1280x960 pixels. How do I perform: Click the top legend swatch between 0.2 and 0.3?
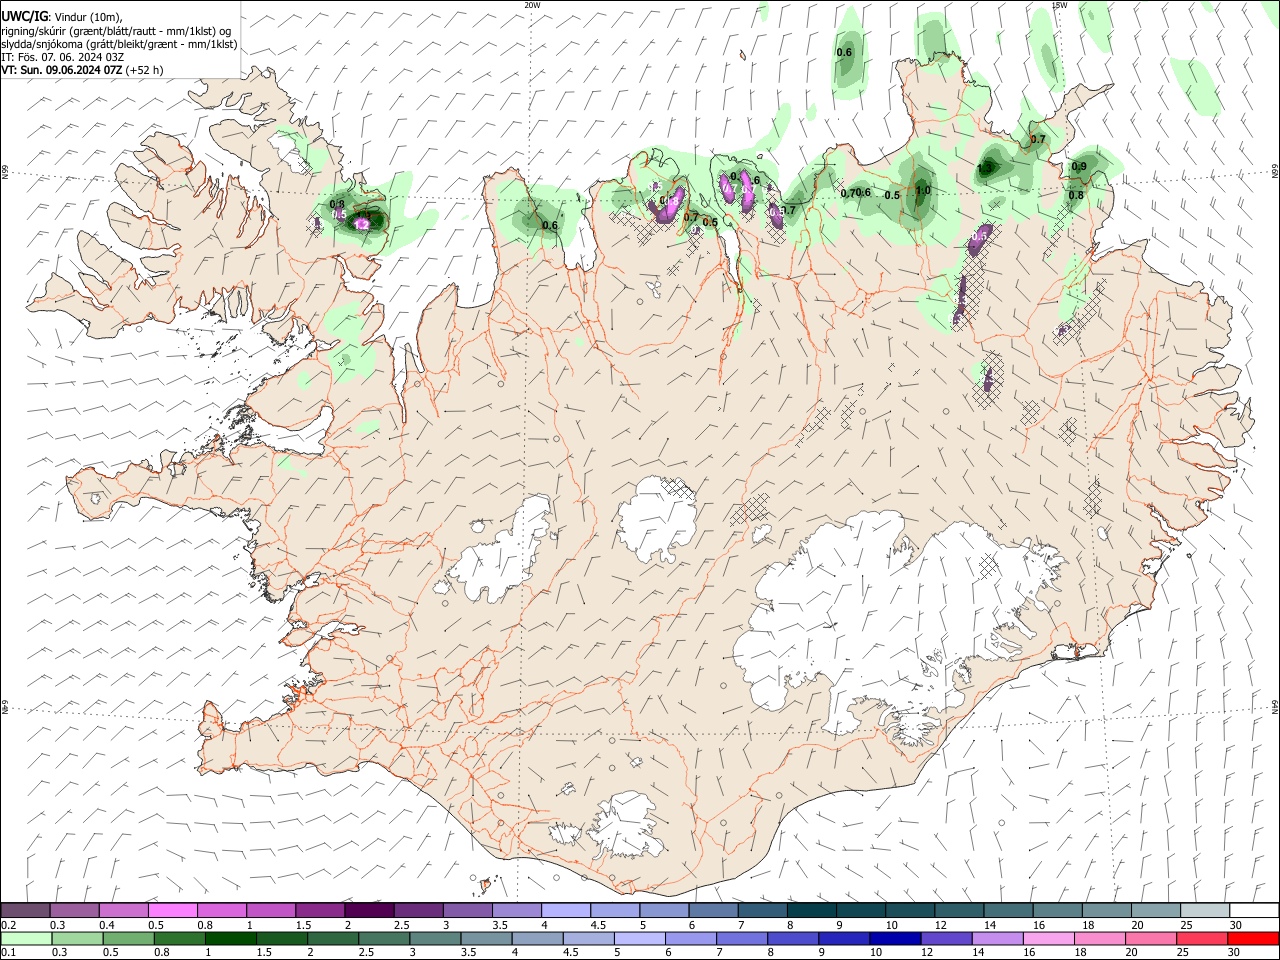[25, 910]
